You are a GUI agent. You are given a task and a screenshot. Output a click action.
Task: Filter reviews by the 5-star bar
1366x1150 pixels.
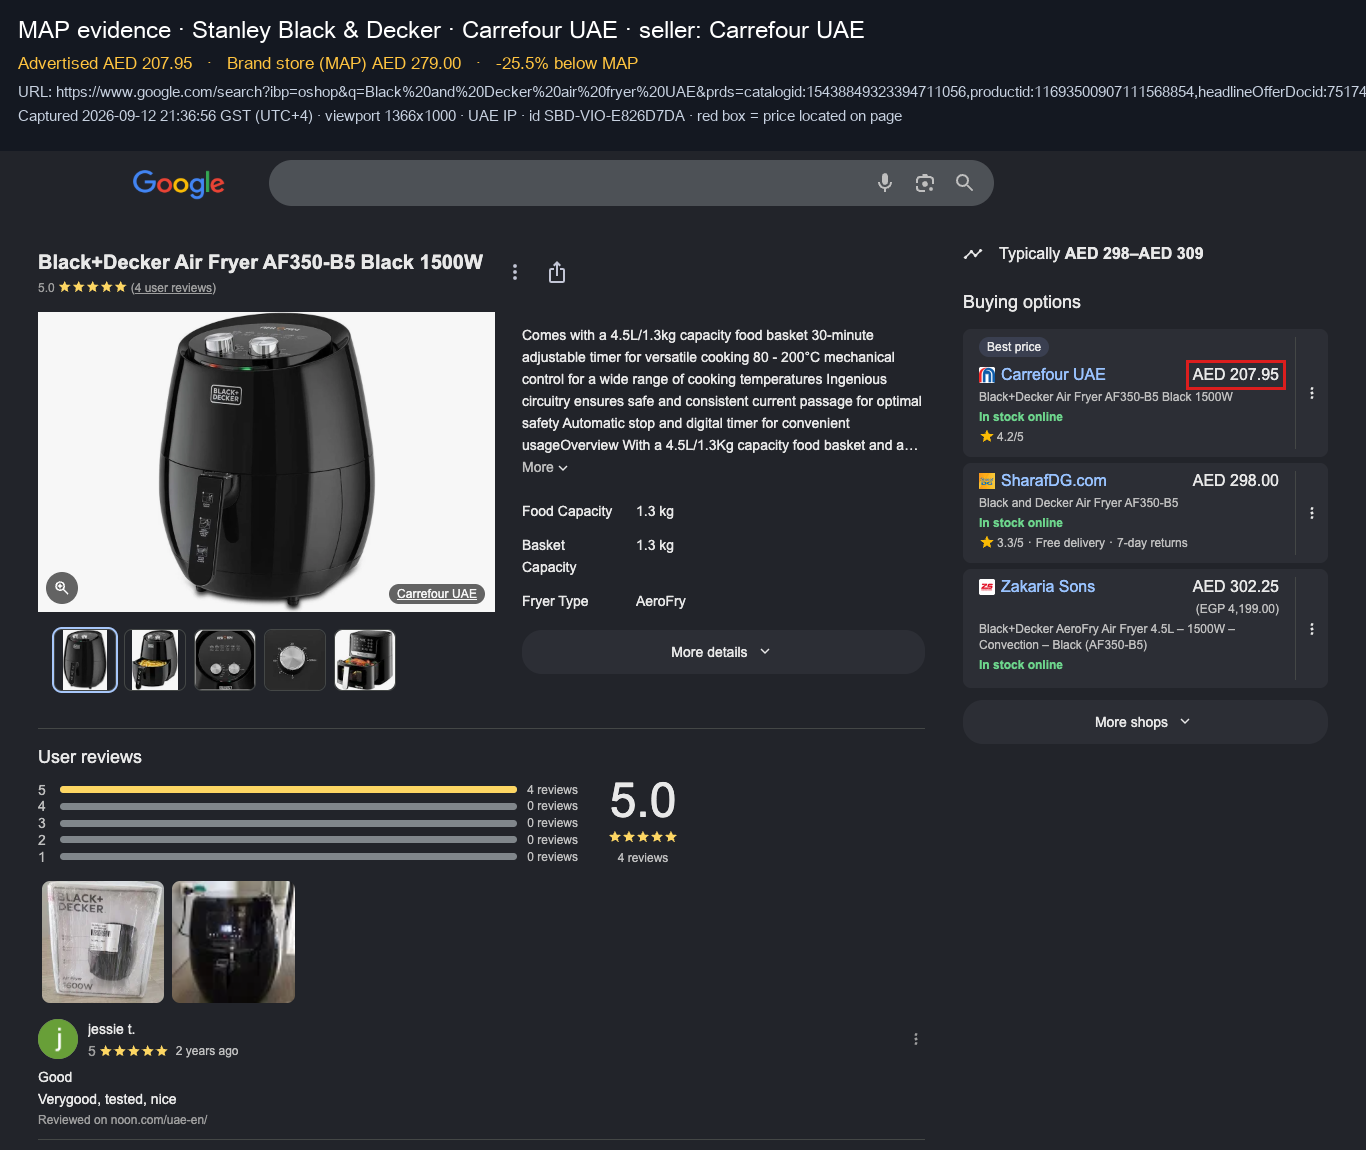coord(288,790)
